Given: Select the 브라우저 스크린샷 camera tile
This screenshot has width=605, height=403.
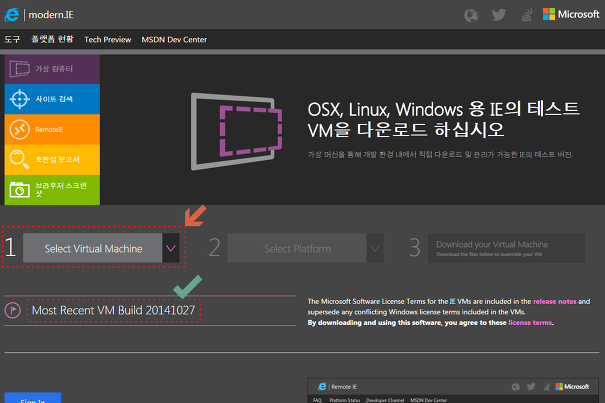Looking at the screenshot, I should coord(52,190).
